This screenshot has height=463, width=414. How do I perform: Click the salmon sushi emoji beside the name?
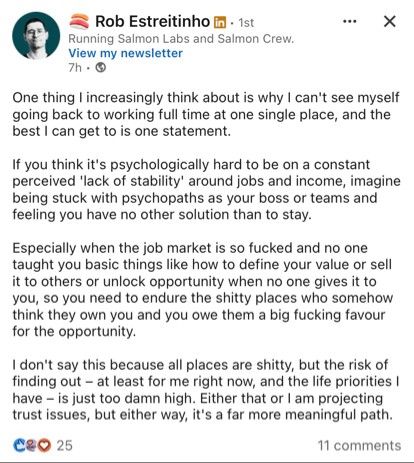click(79, 21)
